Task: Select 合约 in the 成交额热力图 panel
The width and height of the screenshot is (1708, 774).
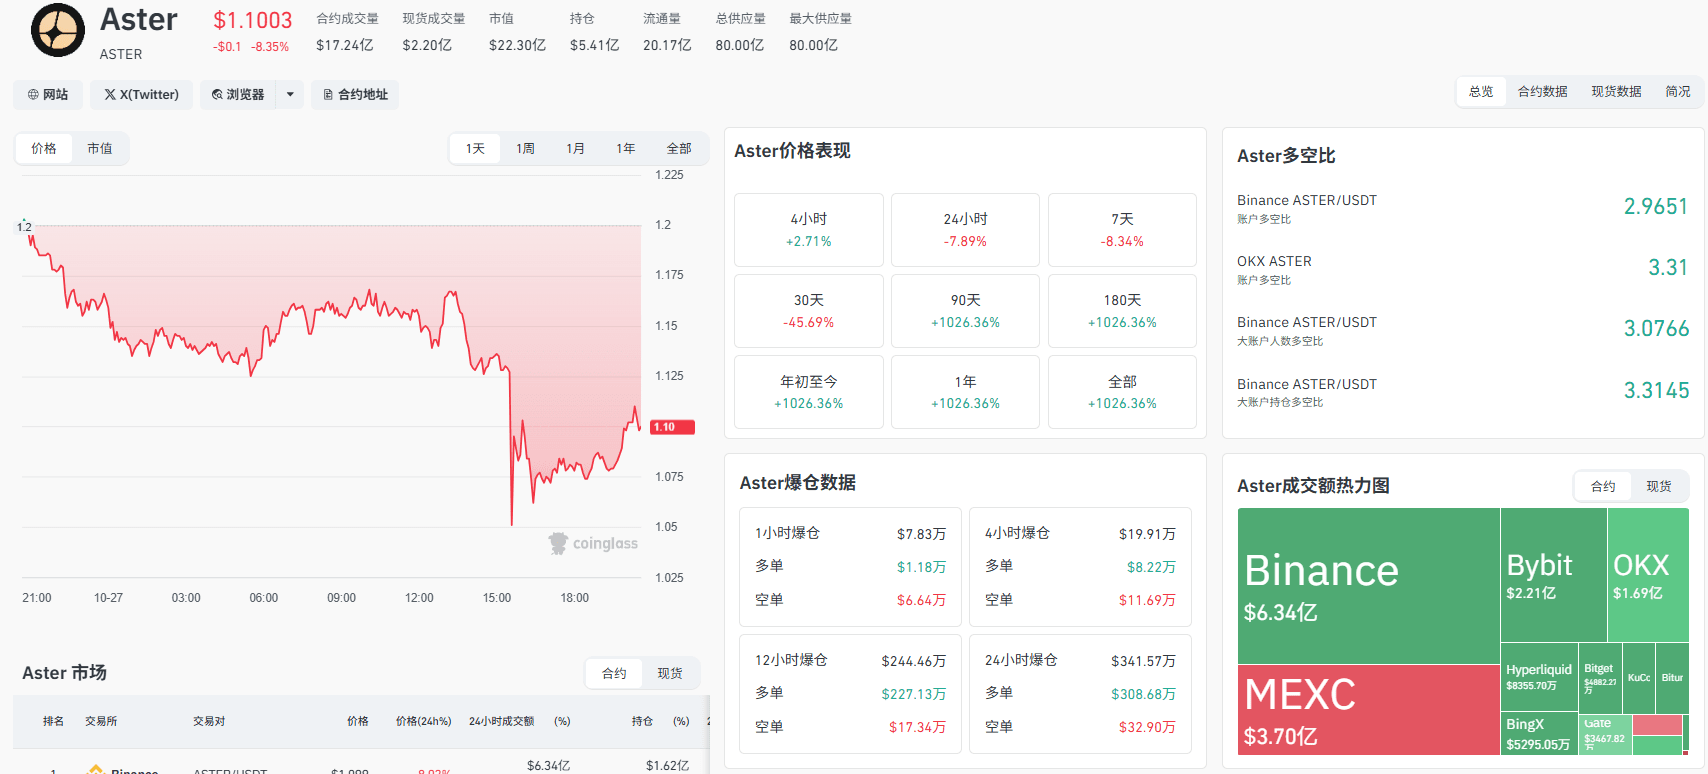Action: (x=1603, y=486)
